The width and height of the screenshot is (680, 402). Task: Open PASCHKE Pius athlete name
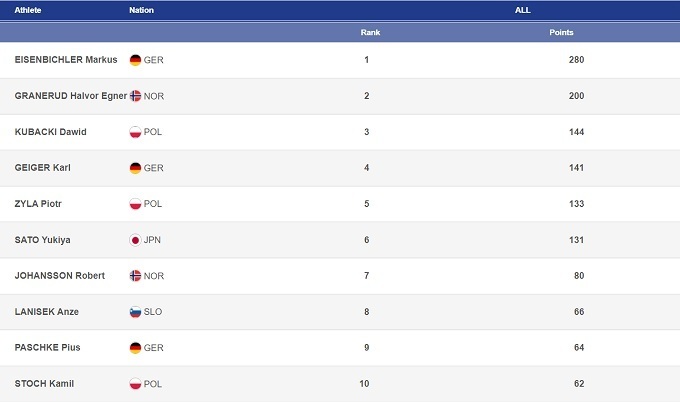48,348
